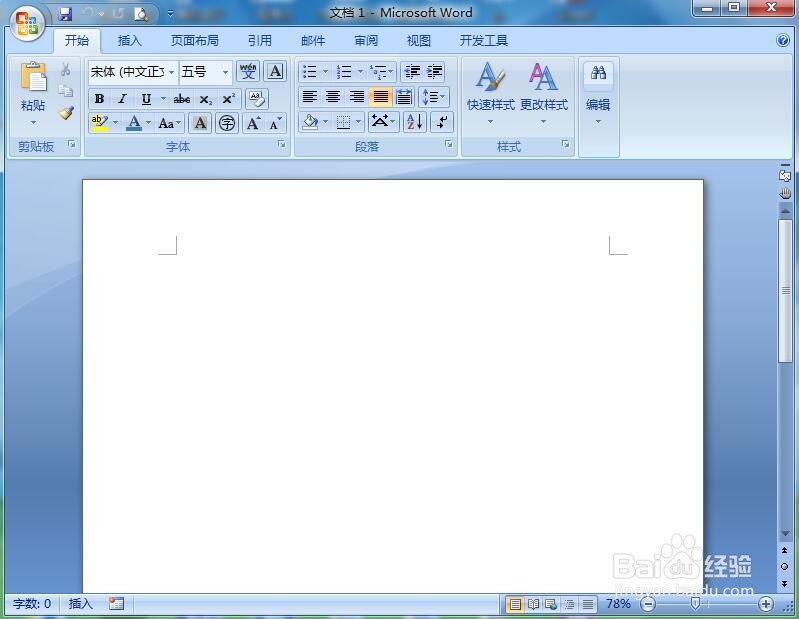The height and width of the screenshot is (619, 799).
Task: Toggle superscript formatting
Action: (228, 99)
